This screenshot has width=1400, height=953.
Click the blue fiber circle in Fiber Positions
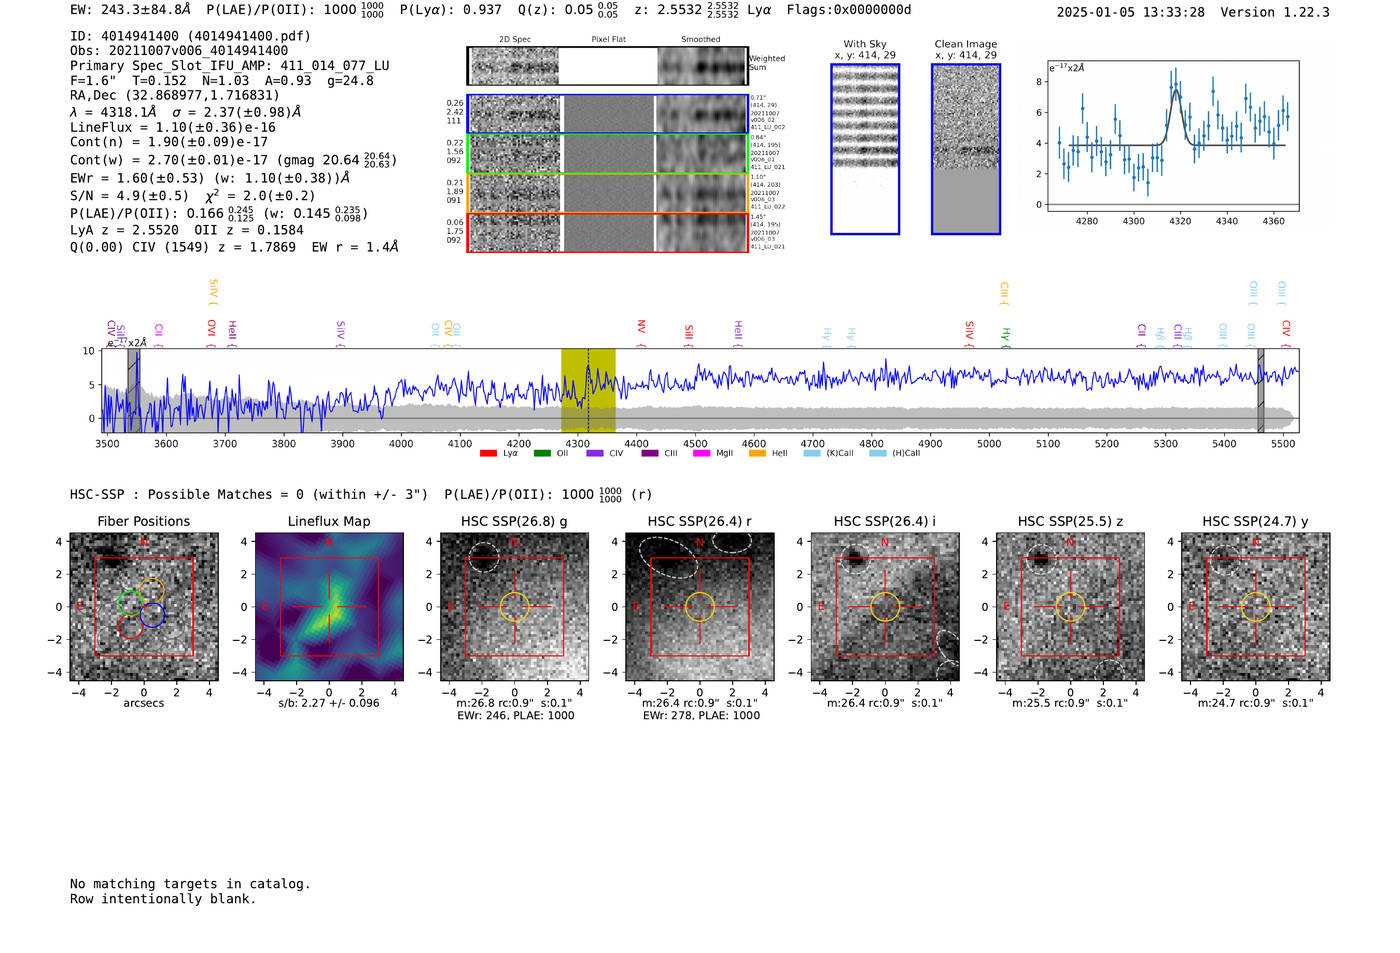(152, 615)
